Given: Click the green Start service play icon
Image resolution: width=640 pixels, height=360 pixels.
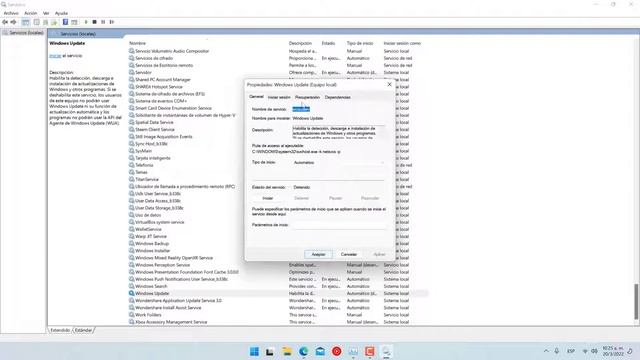Looking at the screenshot, I should click(x=86, y=22).
